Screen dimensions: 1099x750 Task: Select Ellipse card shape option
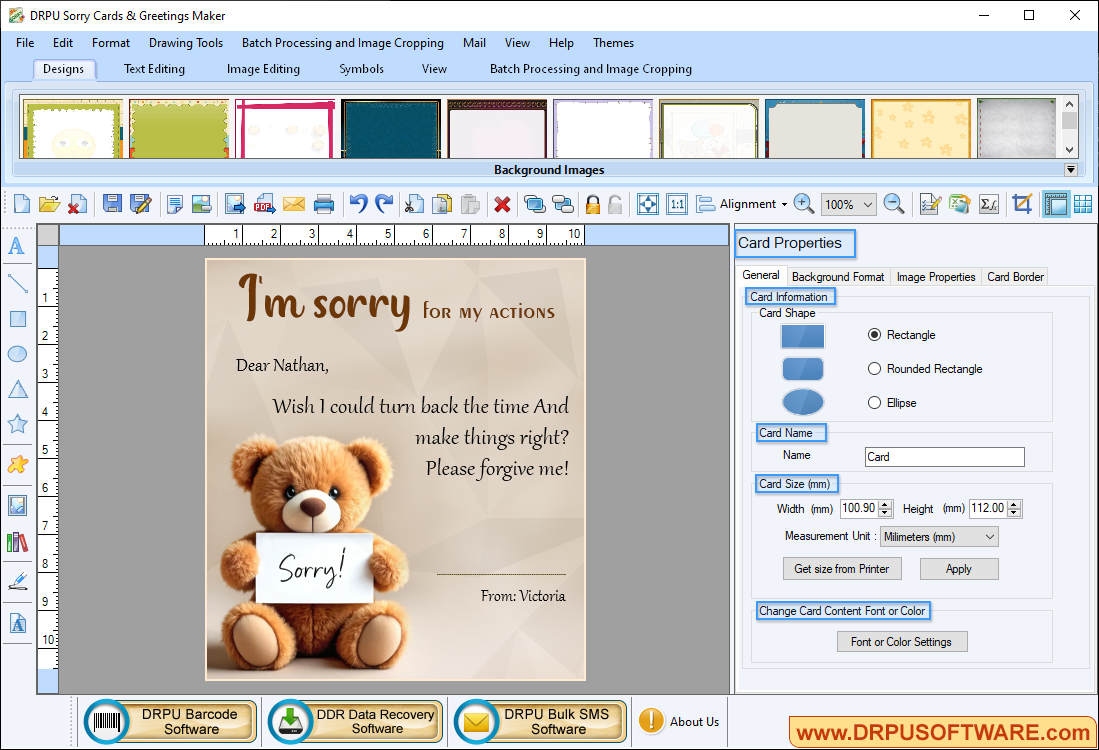[875, 402]
